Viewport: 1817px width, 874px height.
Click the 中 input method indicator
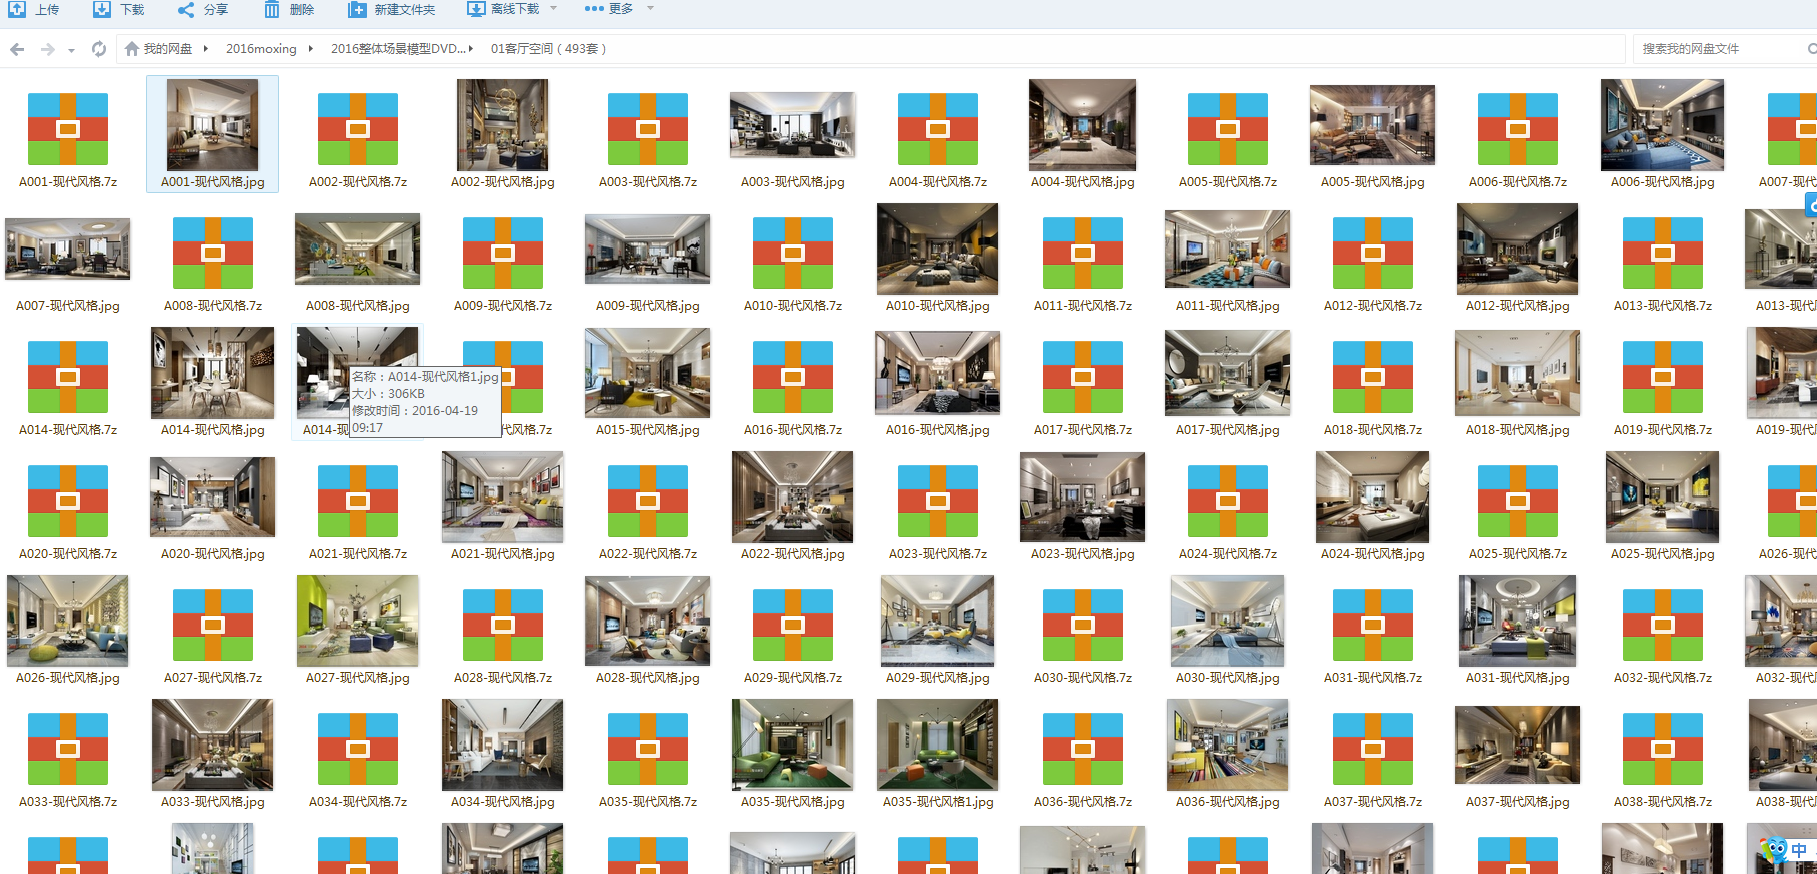pyautogui.click(x=1799, y=850)
